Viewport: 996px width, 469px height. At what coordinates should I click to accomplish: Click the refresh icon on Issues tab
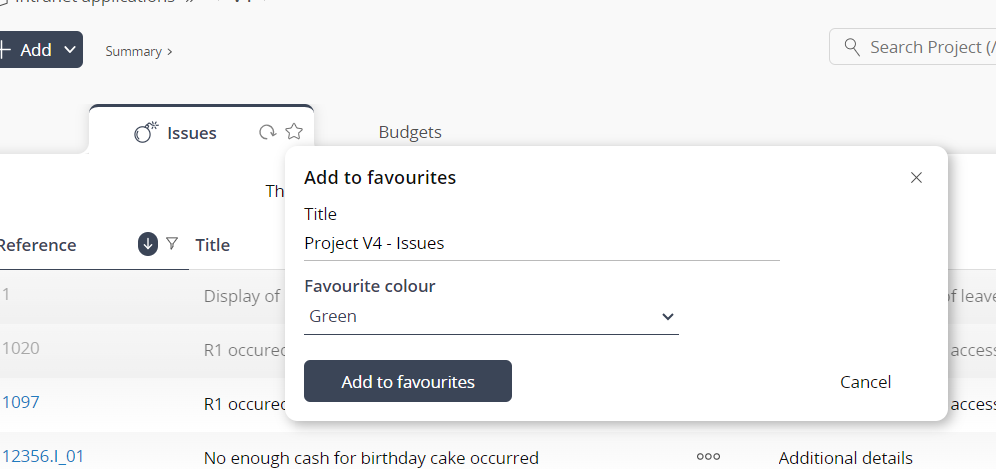pos(267,132)
